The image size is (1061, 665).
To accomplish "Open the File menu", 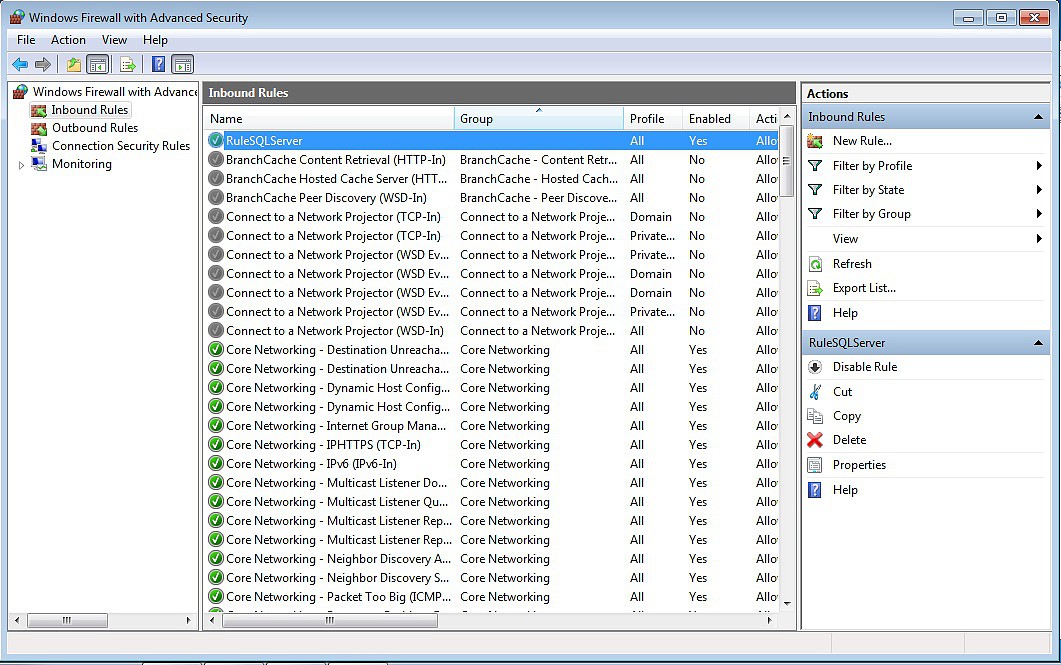I will (26, 40).
